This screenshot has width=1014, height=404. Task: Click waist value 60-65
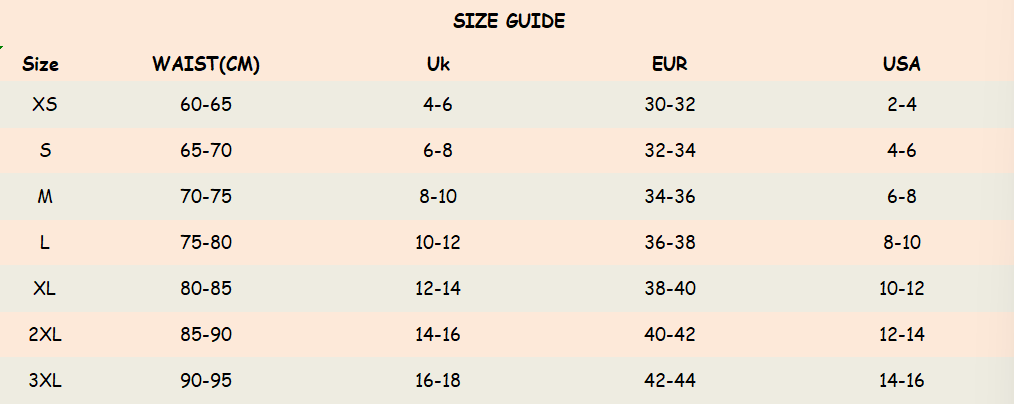[x=208, y=104]
